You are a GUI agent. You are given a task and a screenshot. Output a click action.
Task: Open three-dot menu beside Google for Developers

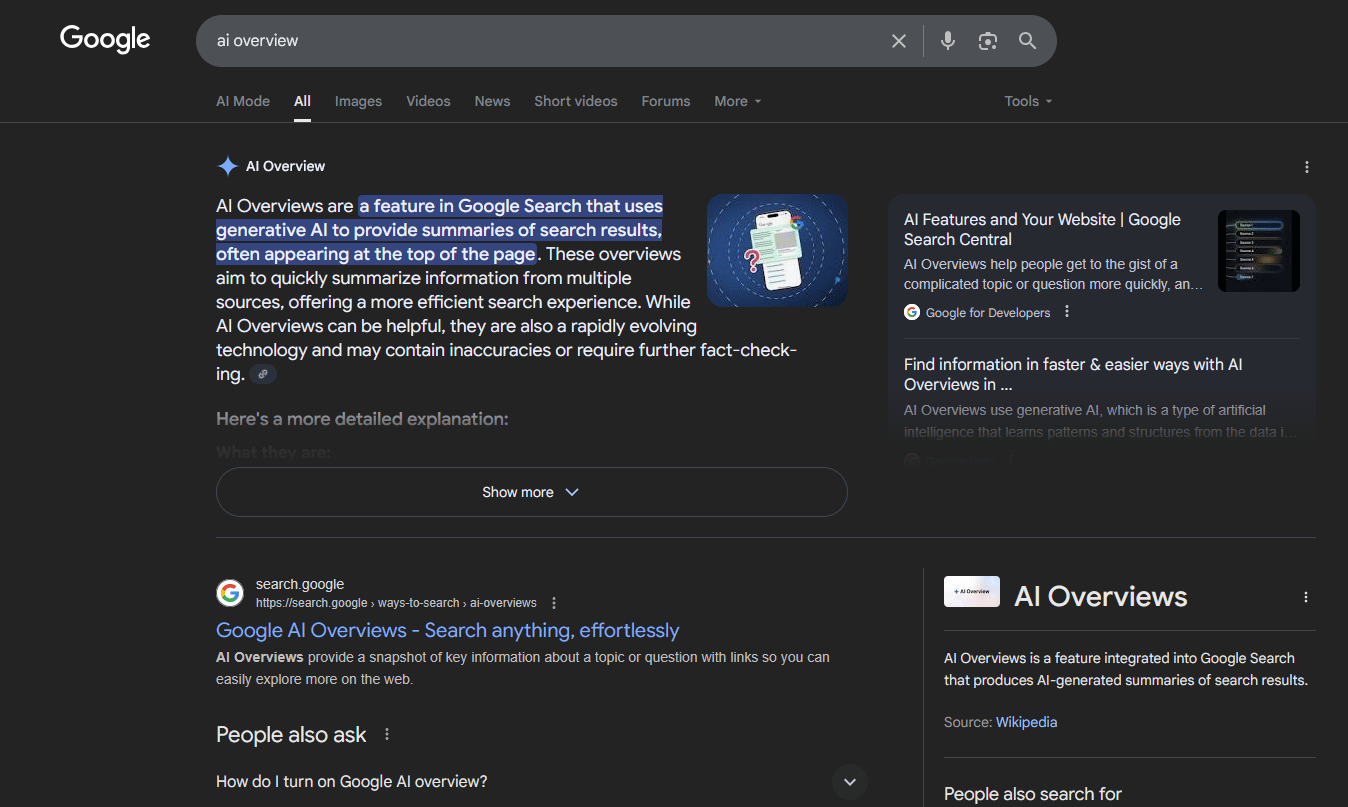tap(1067, 312)
